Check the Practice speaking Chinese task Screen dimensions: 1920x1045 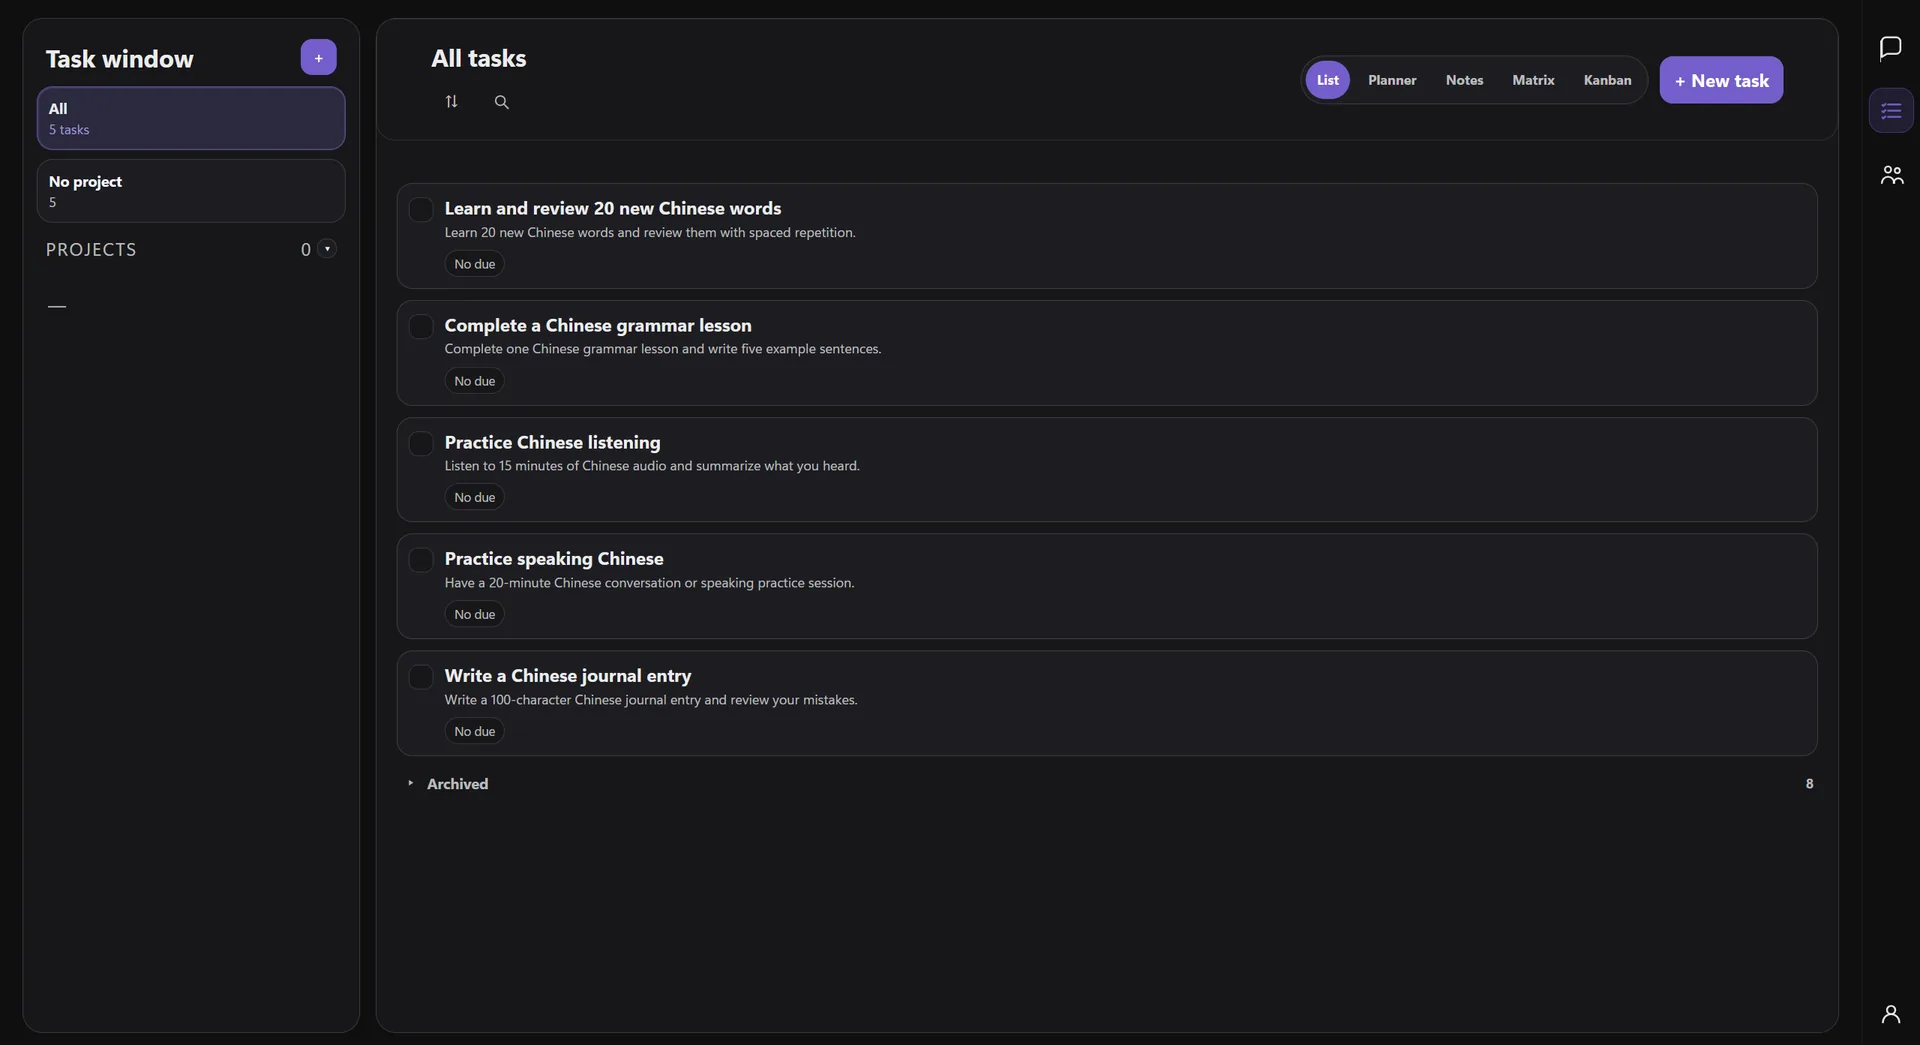click(x=421, y=559)
